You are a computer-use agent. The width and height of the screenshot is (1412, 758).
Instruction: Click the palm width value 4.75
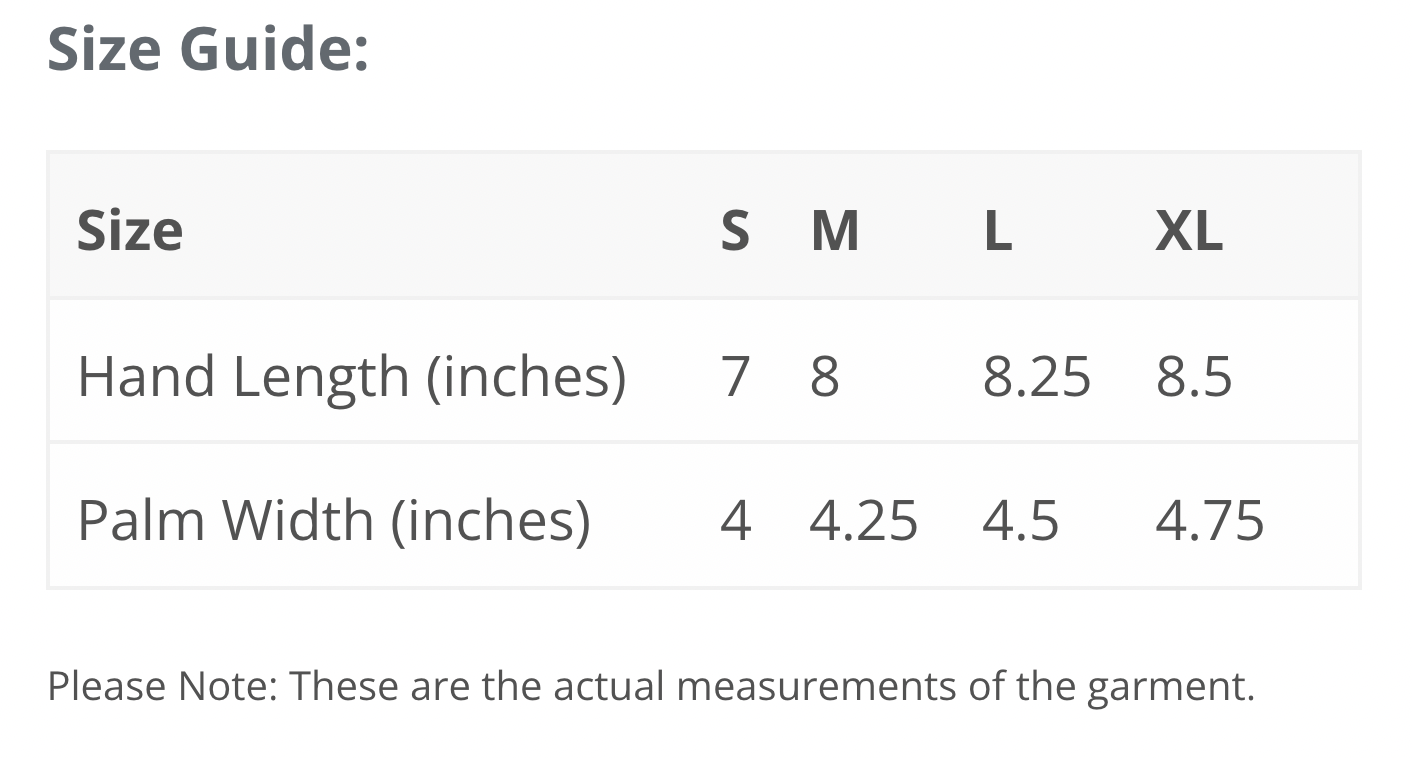[1210, 521]
